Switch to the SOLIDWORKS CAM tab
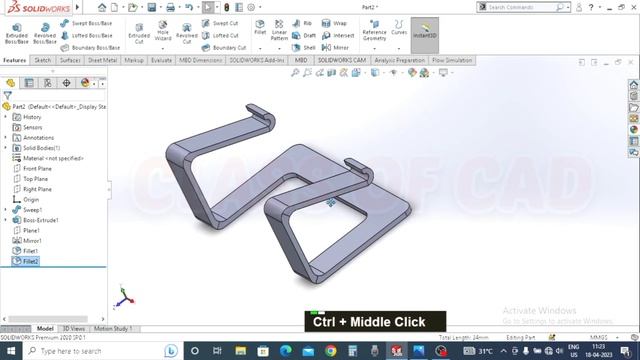 342,60
